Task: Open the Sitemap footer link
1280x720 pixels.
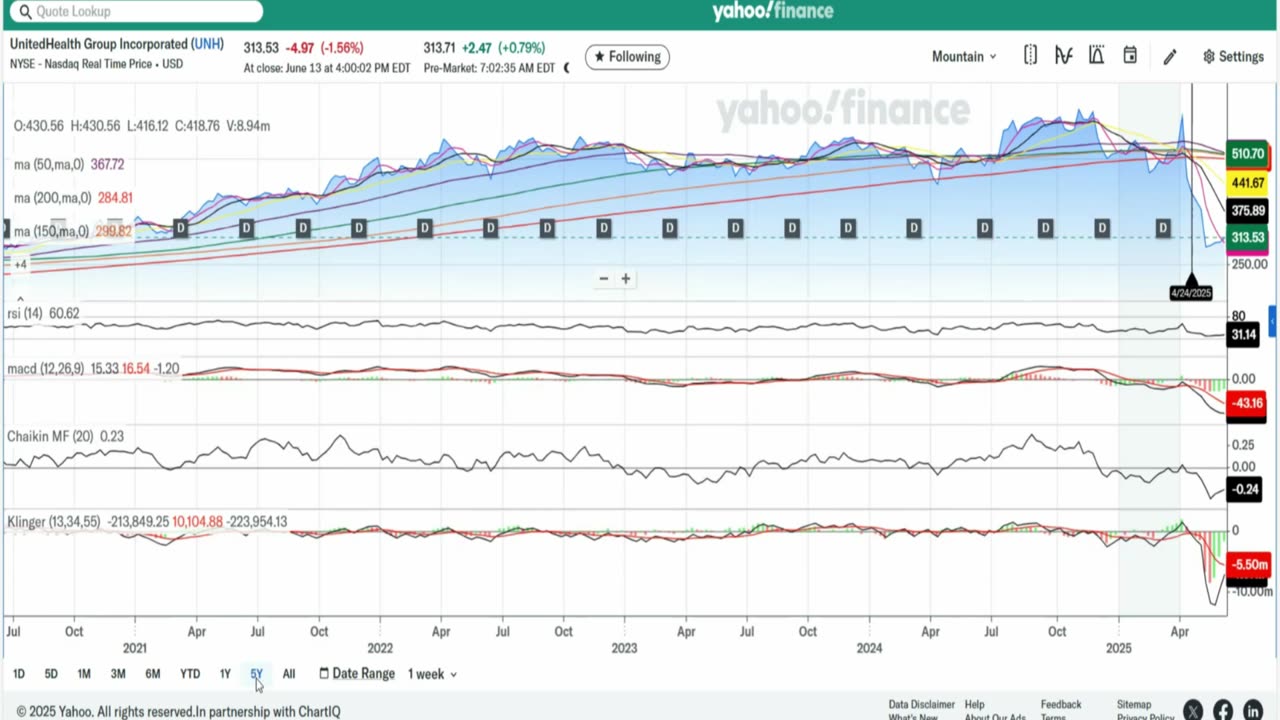Action: coord(1135,705)
